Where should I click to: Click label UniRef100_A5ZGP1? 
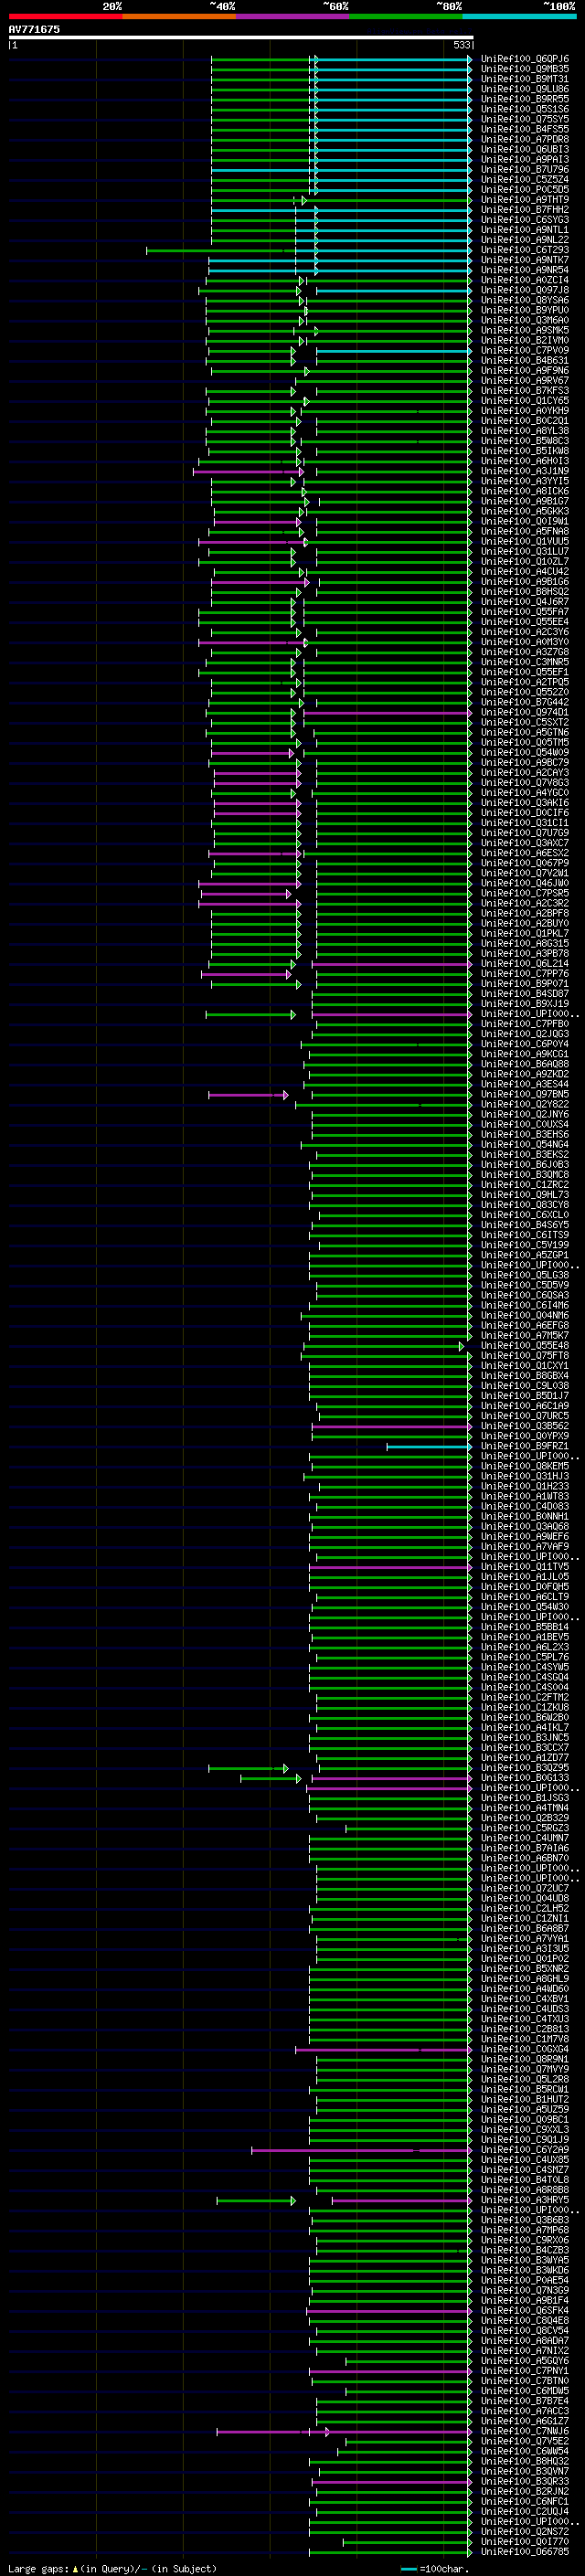coord(525,1255)
